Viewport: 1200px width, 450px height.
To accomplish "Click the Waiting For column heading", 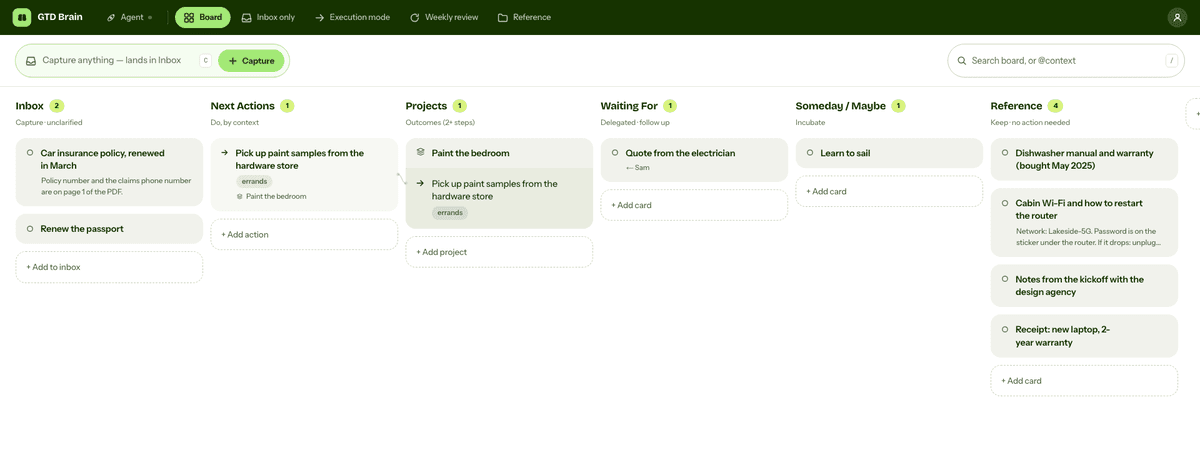I will pyautogui.click(x=629, y=106).
